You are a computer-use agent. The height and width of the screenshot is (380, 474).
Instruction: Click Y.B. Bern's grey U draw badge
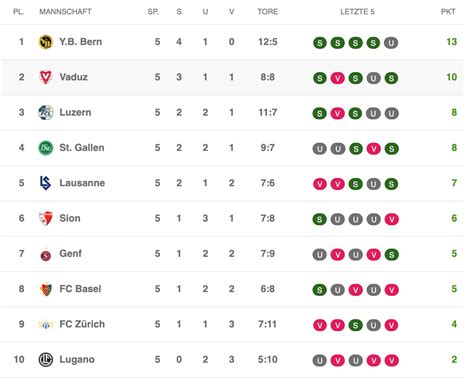tap(391, 43)
